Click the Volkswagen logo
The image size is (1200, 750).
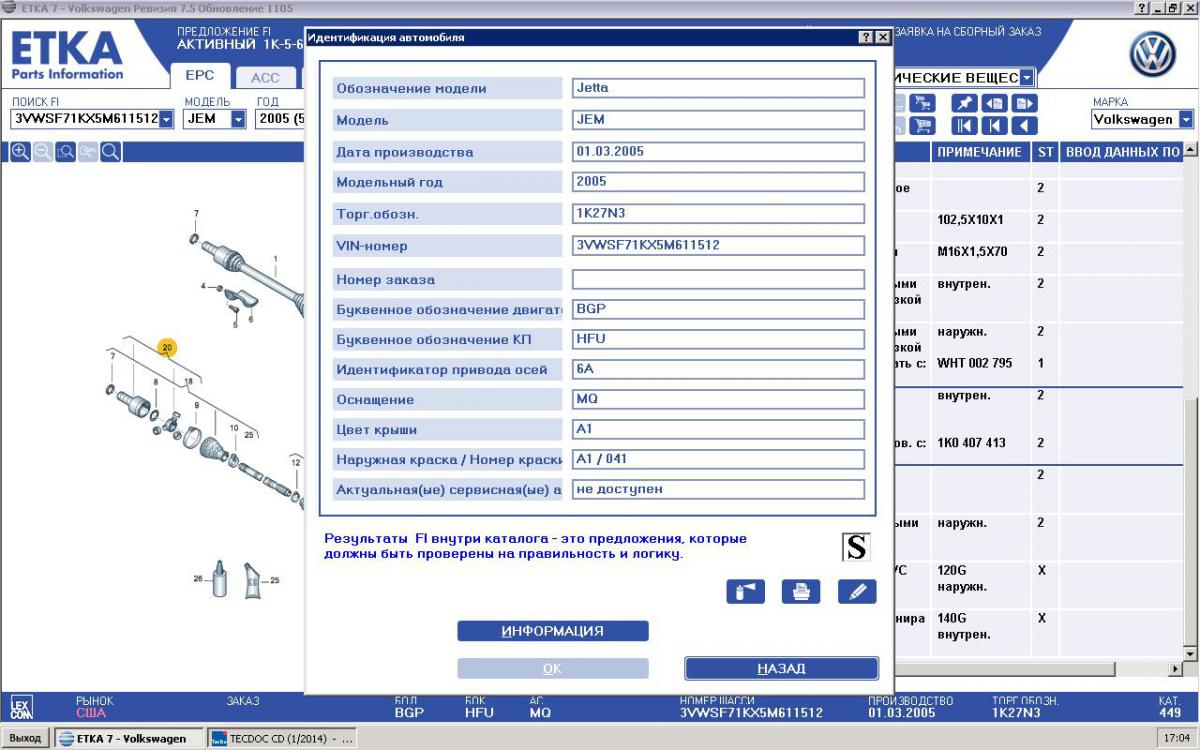1153,55
